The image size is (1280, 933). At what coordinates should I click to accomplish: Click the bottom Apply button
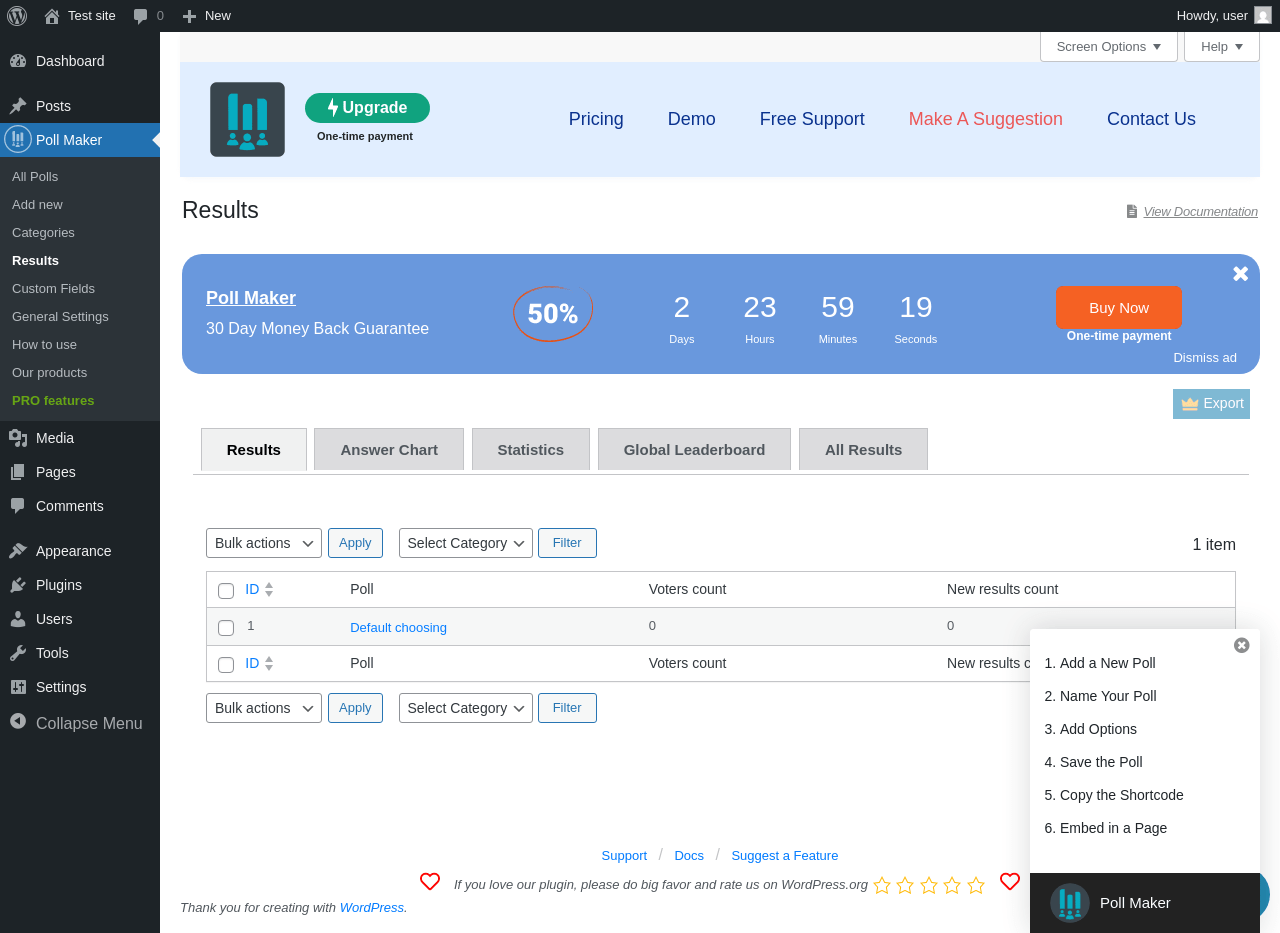click(x=355, y=708)
